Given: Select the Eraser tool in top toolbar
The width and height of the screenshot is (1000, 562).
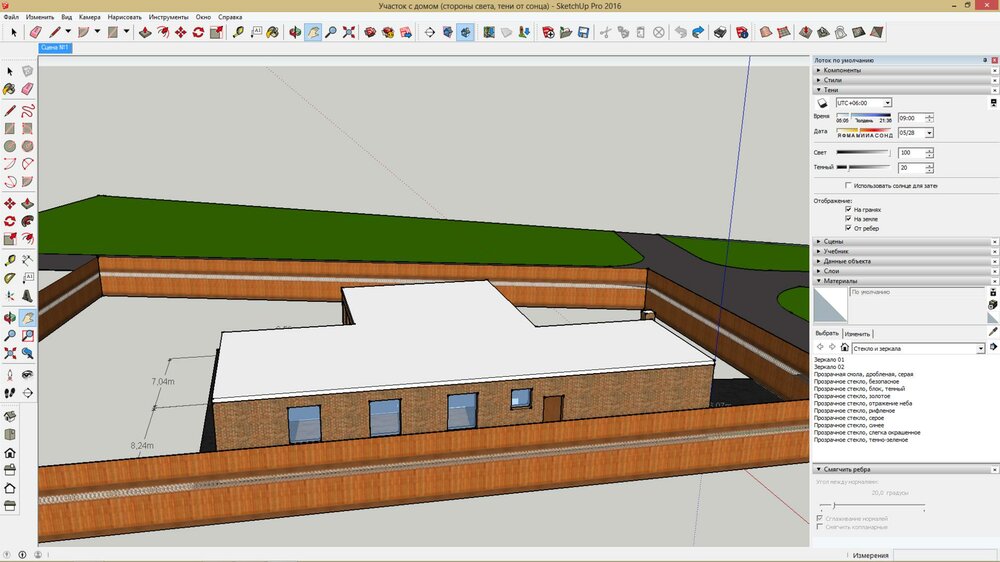Looking at the screenshot, I should click(36, 32).
